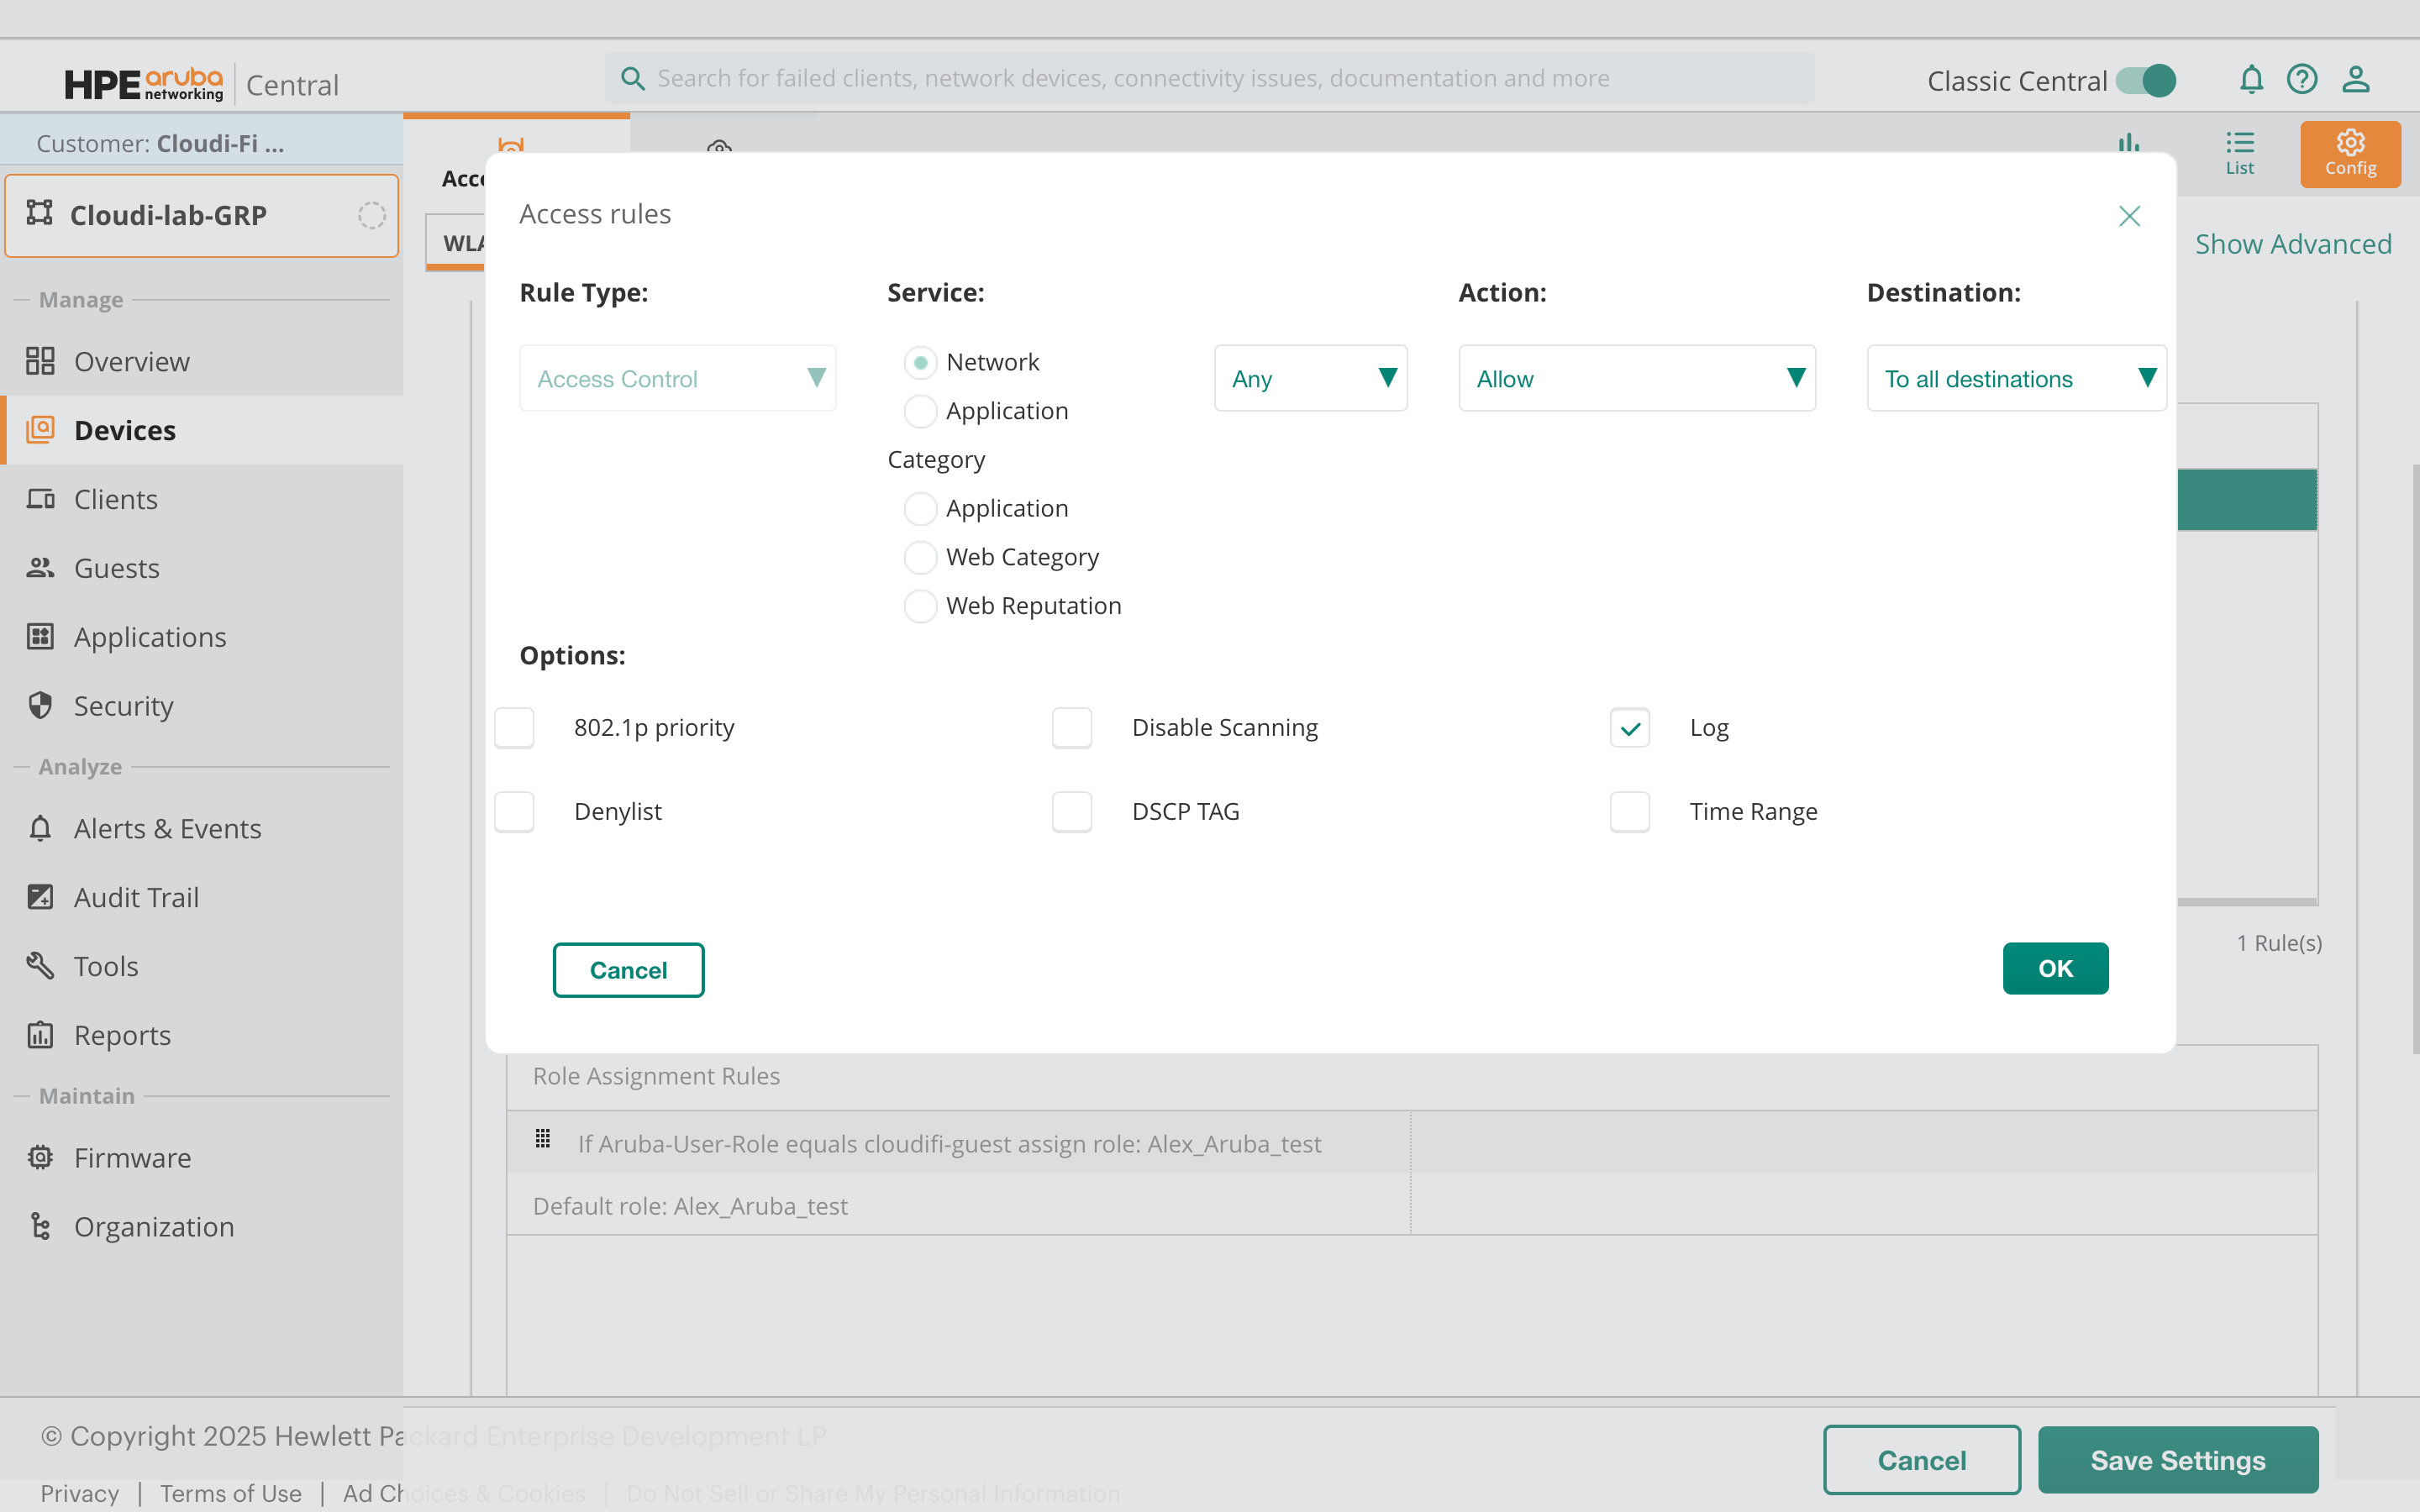Open the help question mark icon
The height and width of the screenshot is (1512, 2420).
coord(2302,79)
